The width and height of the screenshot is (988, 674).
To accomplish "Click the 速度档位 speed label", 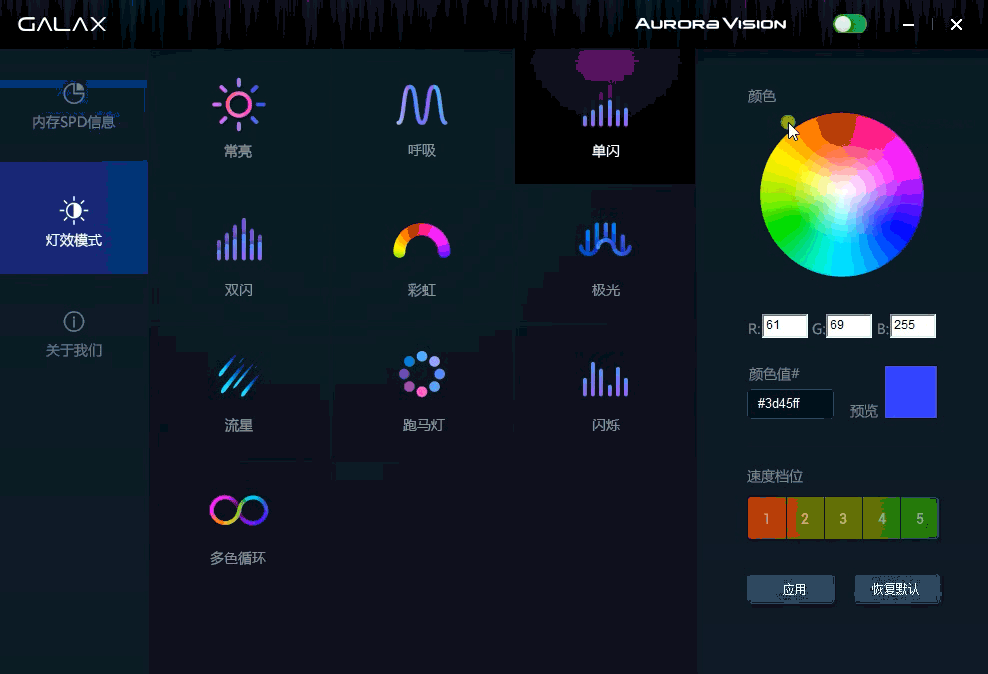I will coord(775,476).
